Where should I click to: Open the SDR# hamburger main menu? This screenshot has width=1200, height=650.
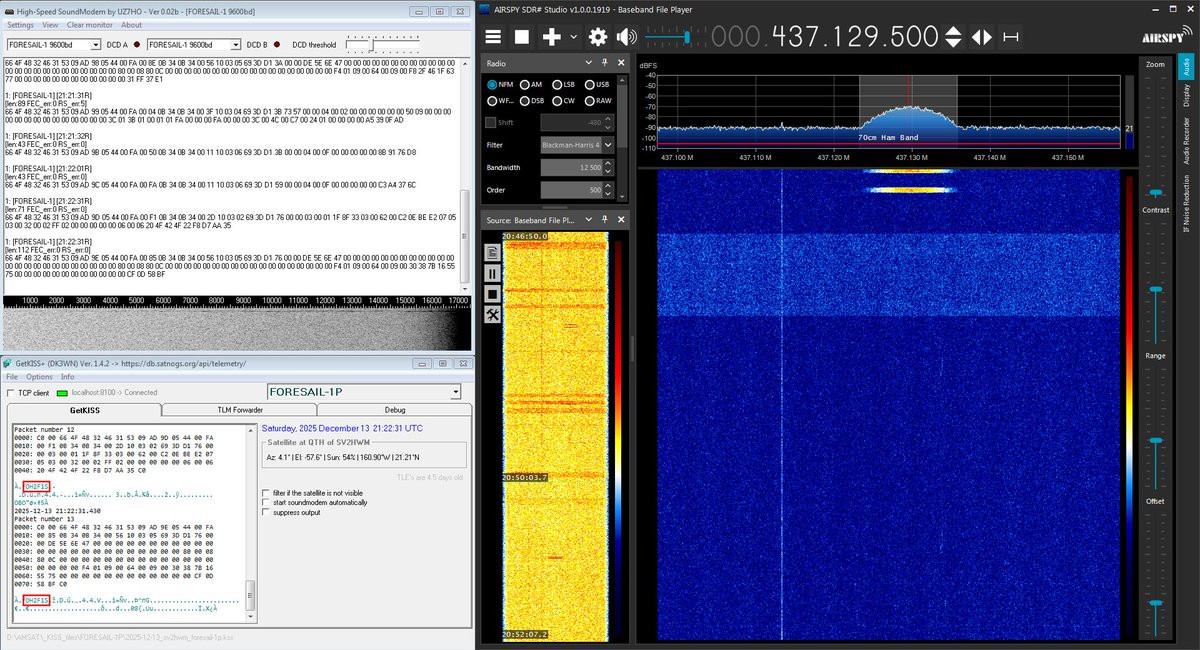(x=493, y=37)
